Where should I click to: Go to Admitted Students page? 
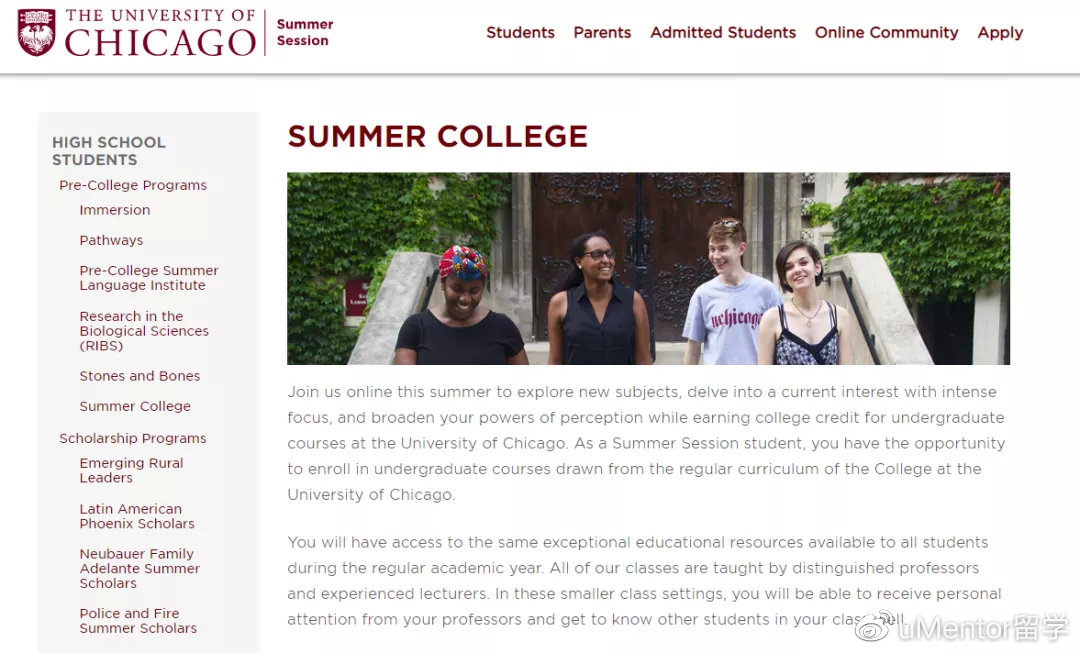point(723,32)
